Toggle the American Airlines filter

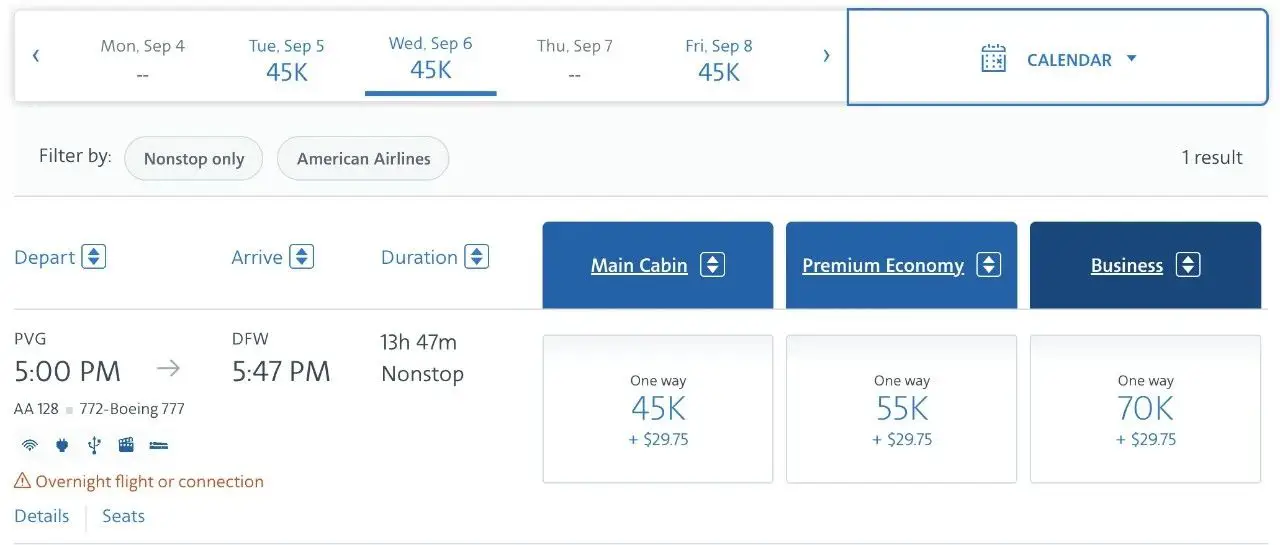tap(363, 158)
